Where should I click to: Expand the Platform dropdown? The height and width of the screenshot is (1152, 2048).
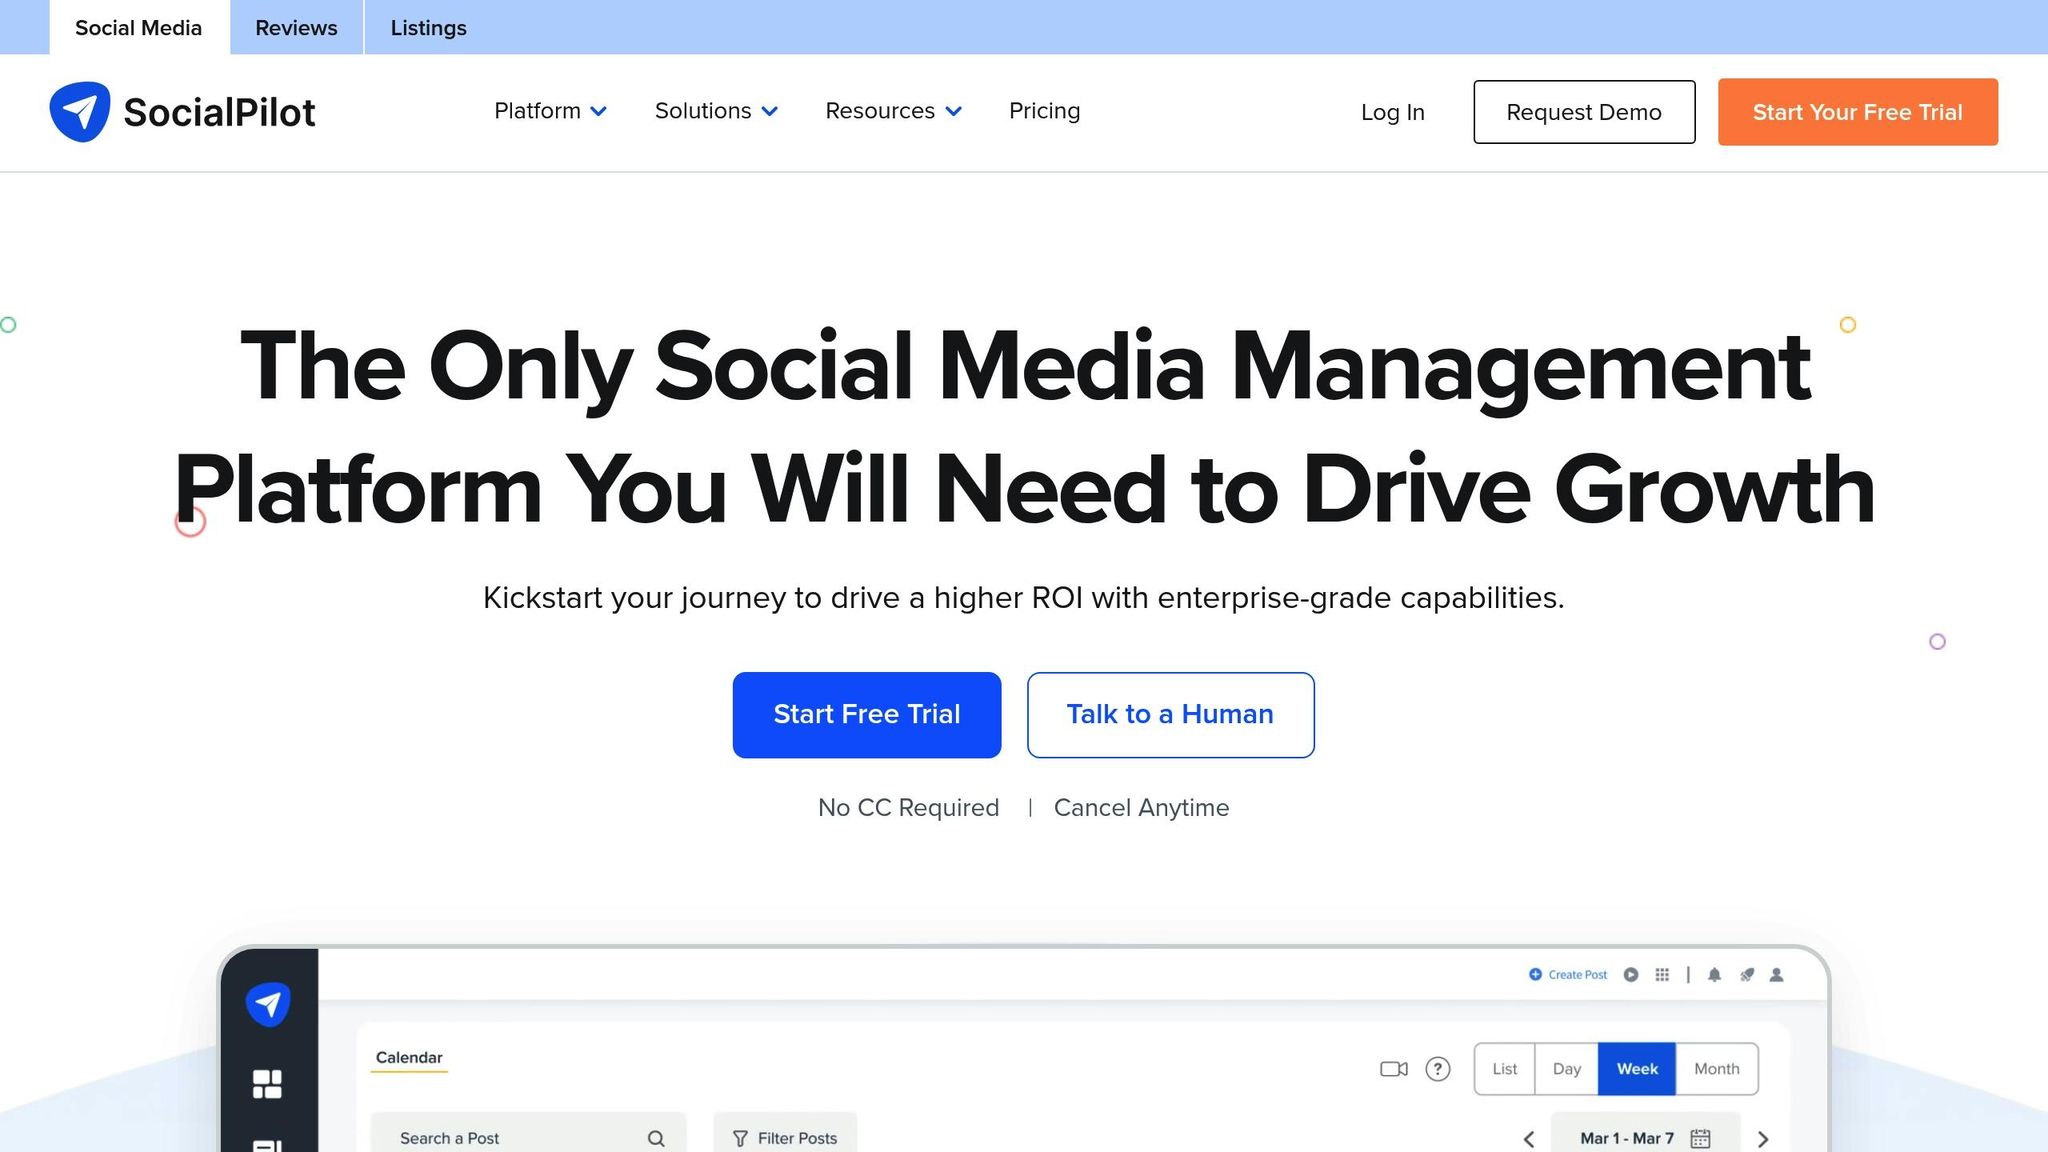pos(549,111)
